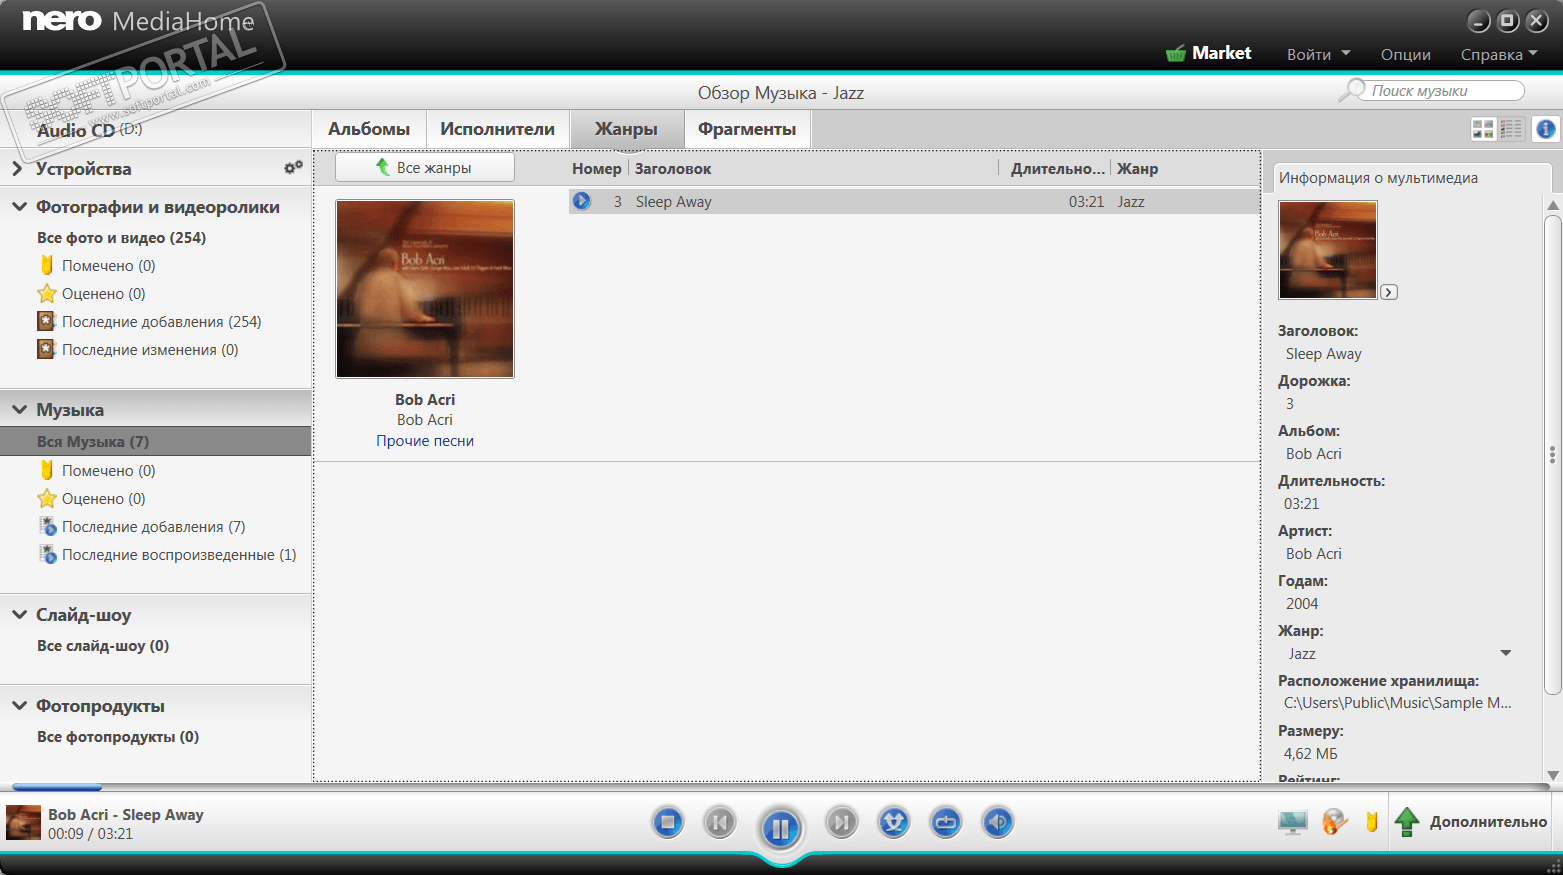Click the icon beside Последние добавления (7)
The height and width of the screenshot is (875, 1563).
point(47,526)
